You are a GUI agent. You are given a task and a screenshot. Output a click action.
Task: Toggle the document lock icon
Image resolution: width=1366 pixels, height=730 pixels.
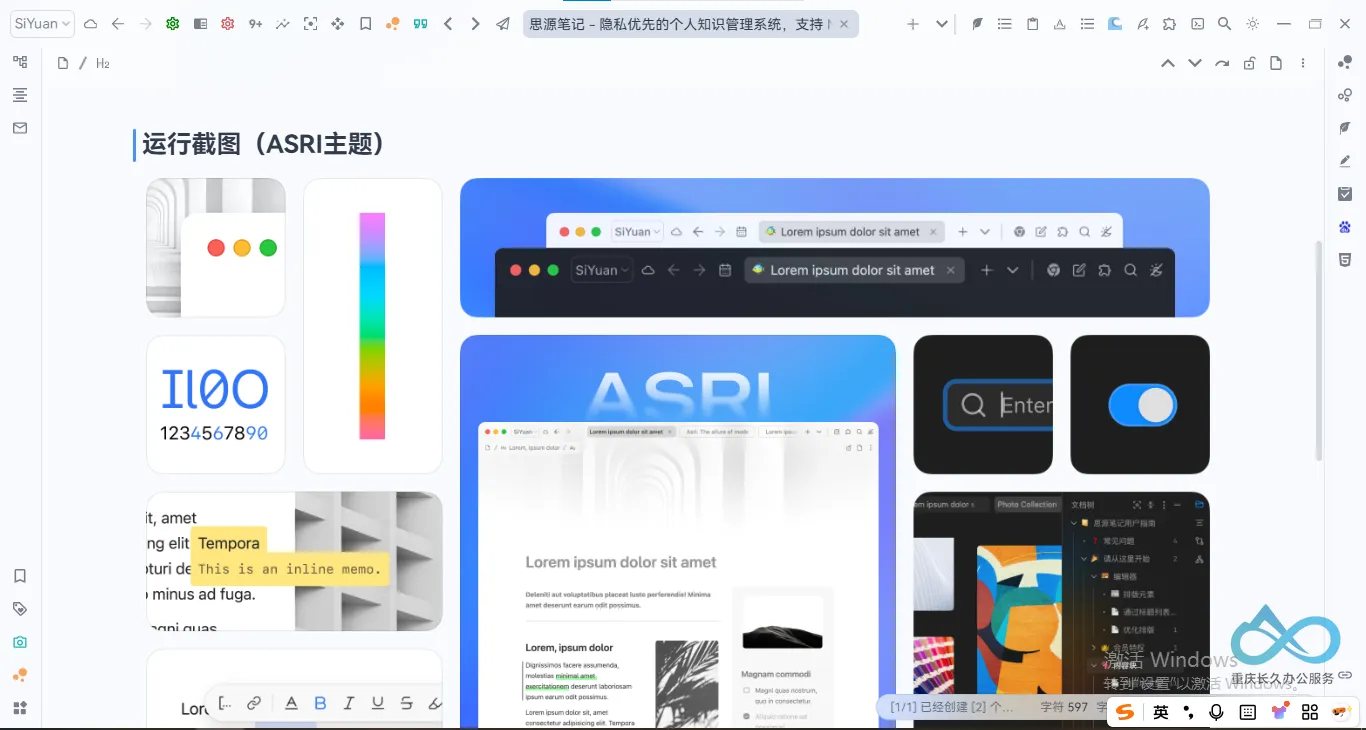(1249, 63)
